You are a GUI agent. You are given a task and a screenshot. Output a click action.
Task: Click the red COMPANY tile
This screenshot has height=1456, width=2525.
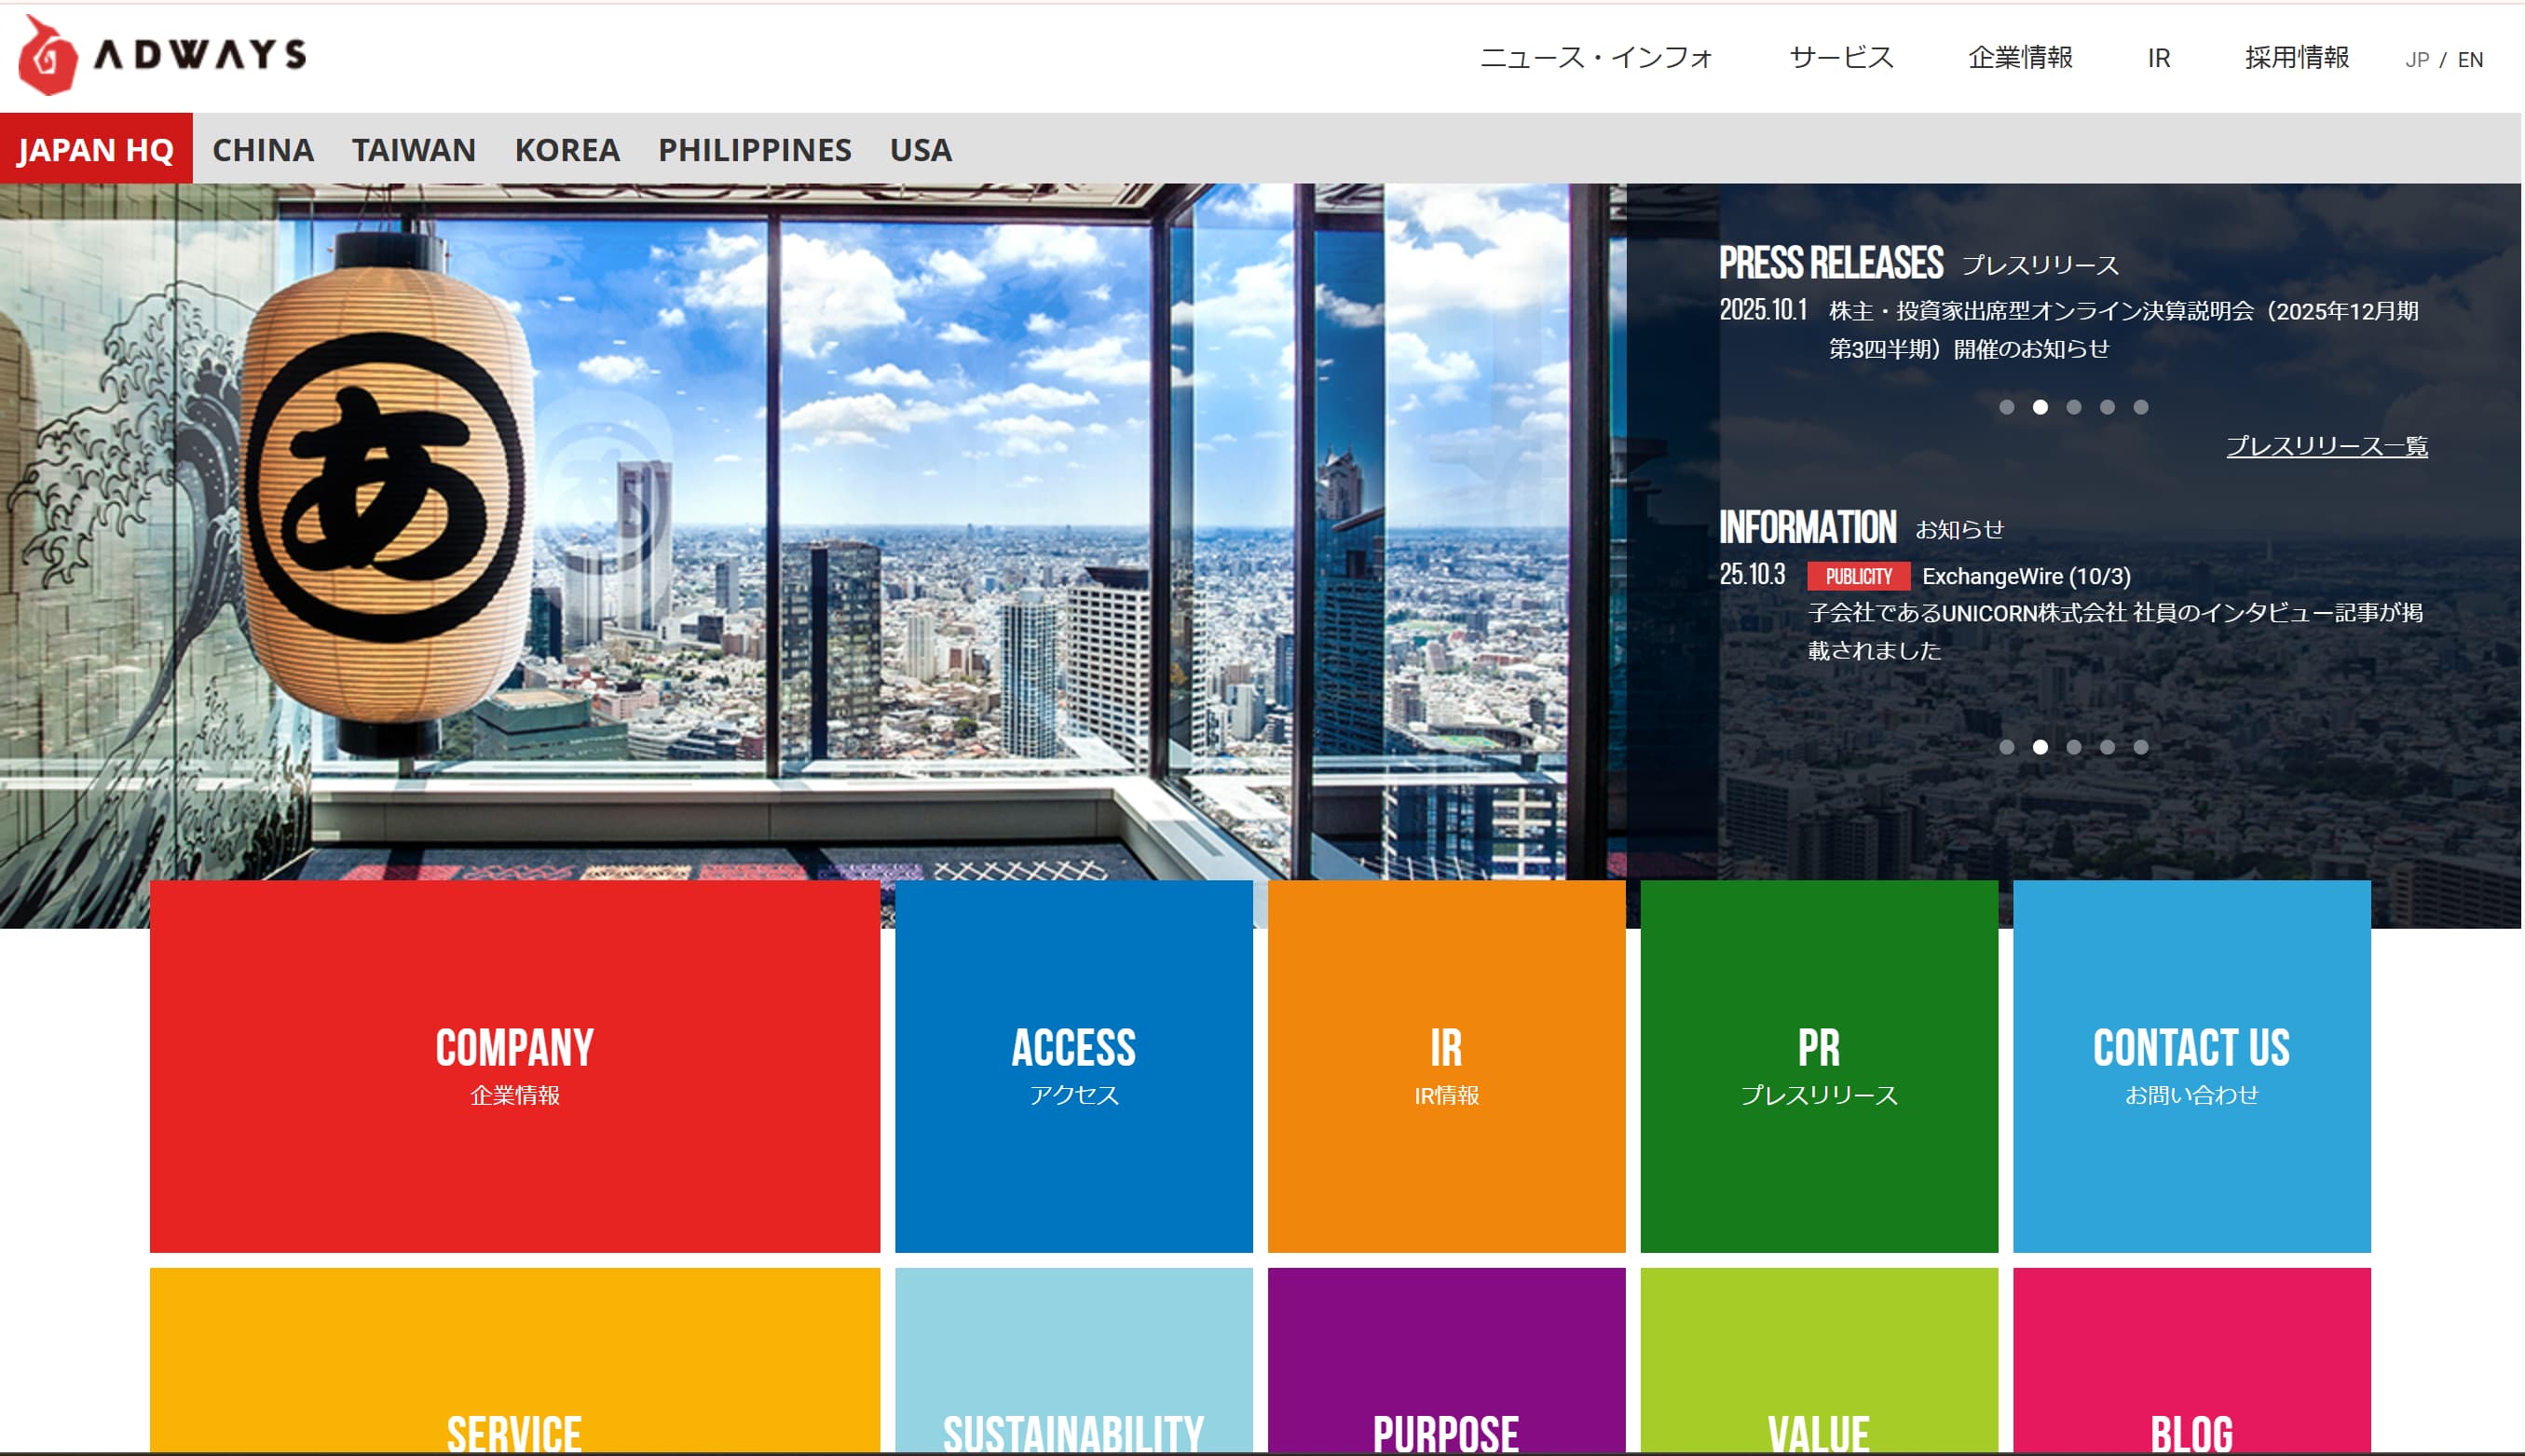[514, 1066]
